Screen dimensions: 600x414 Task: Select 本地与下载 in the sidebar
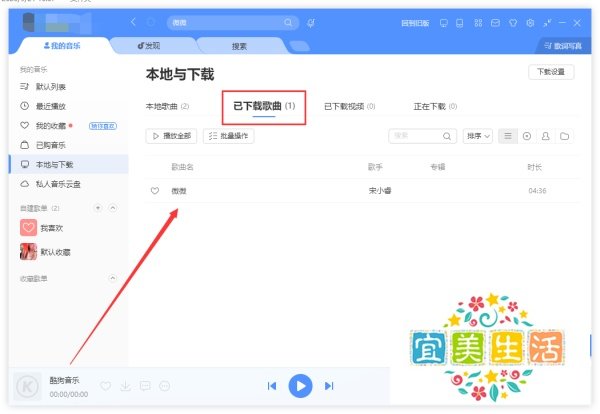coord(68,165)
